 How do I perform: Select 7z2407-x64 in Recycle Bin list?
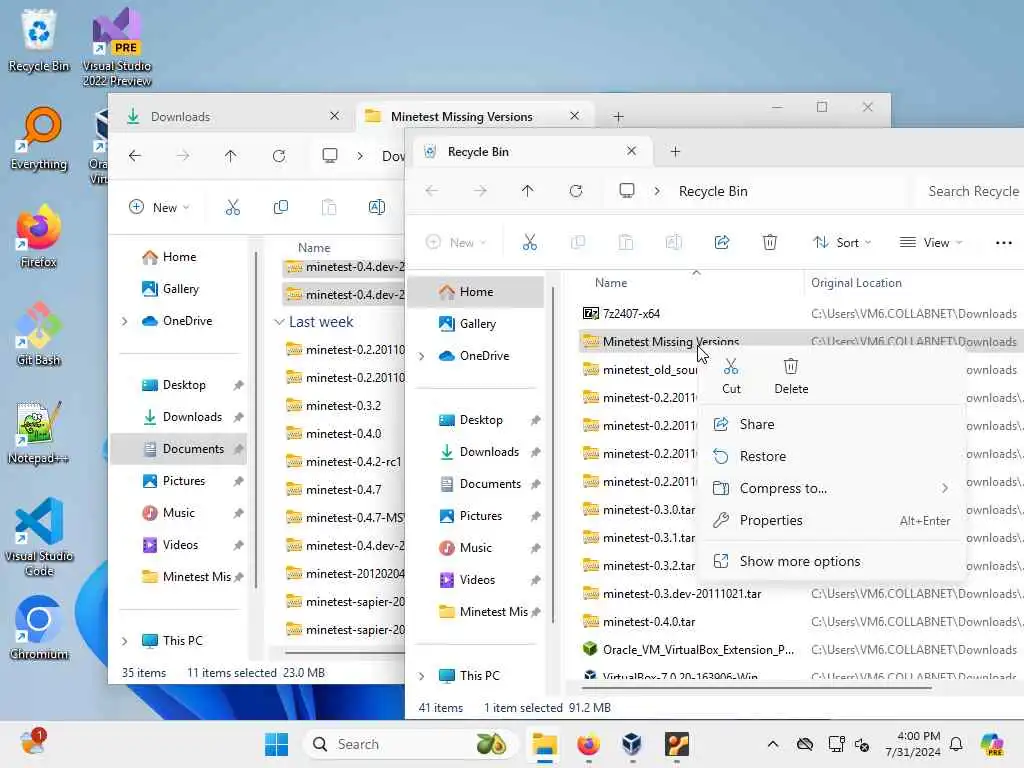630,313
